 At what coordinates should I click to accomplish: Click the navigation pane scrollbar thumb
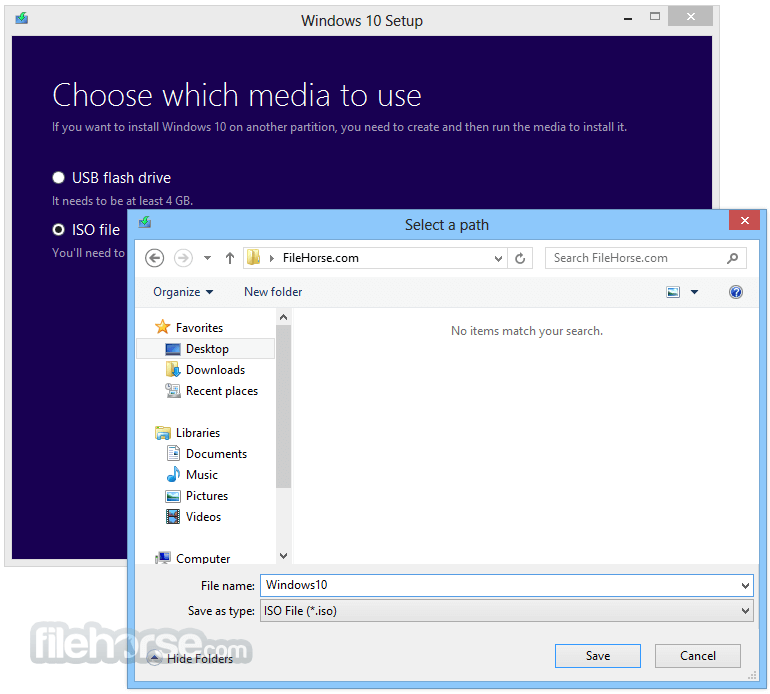(283, 406)
